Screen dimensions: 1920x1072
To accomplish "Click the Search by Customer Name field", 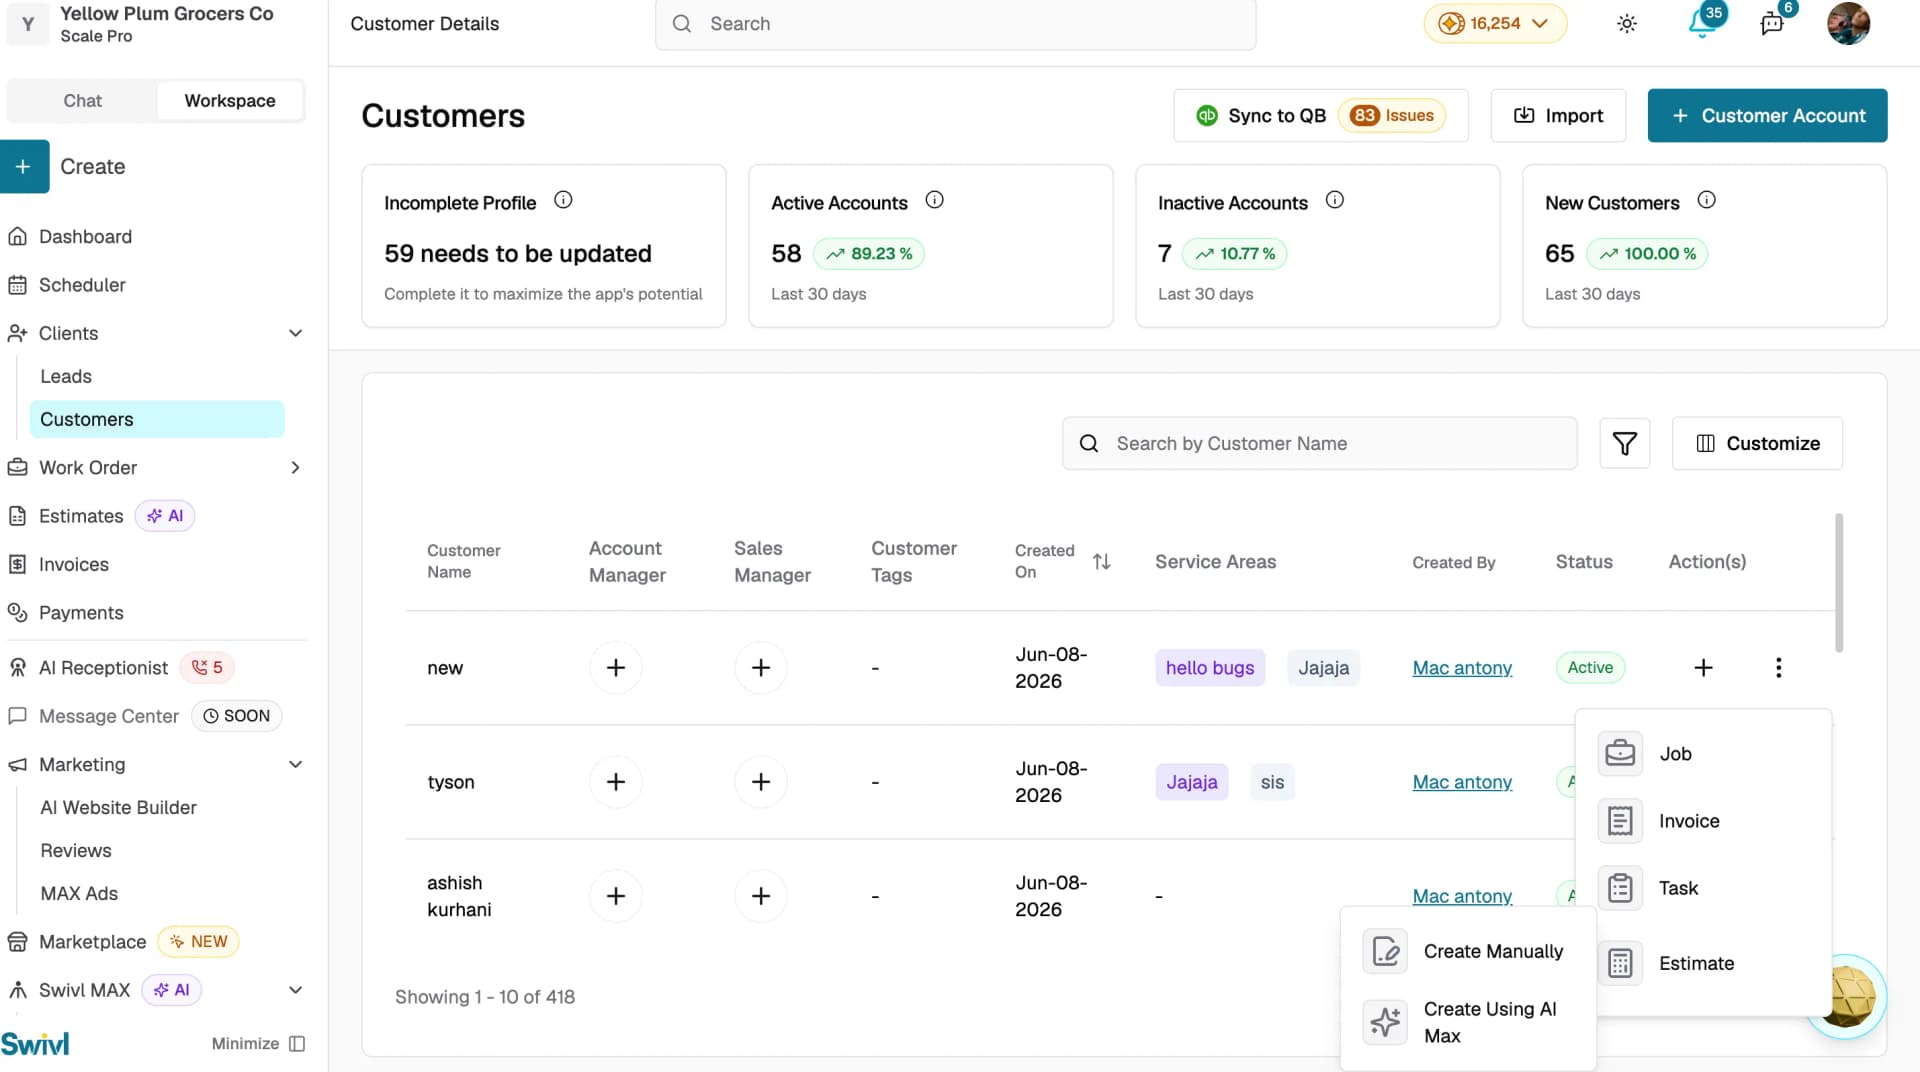I will pyautogui.click(x=1319, y=444).
